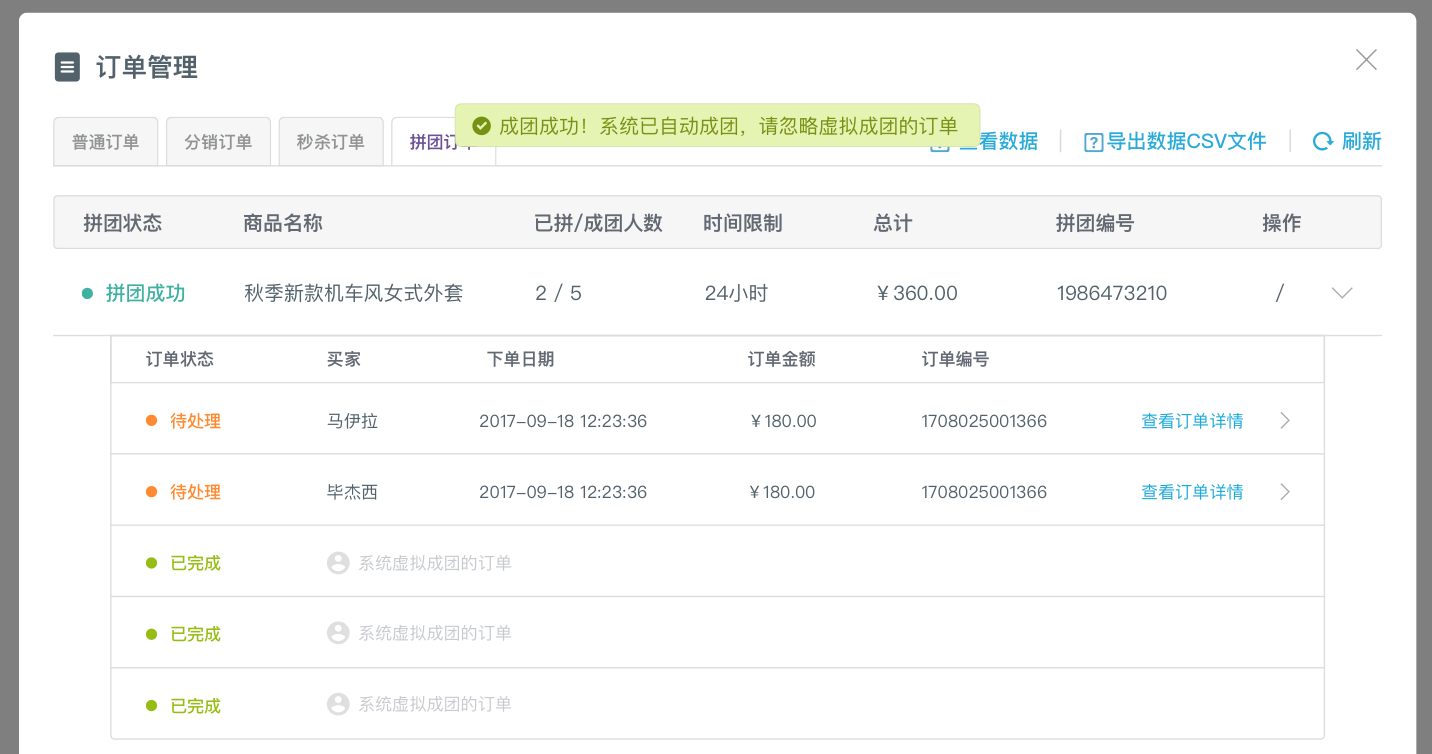Viewport: 1432px width, 754px height.
Task: Click 待处理 status in 马伊拉 row
Action: 195,421
